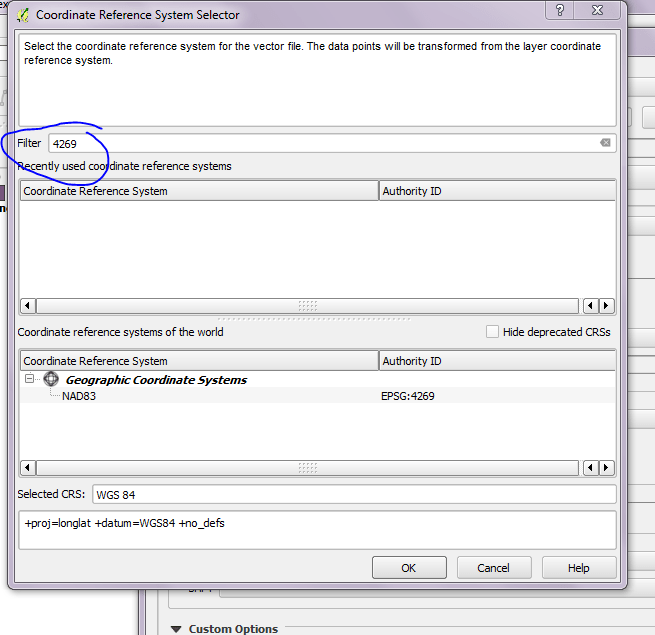Screen dimensions: 655x635
Task: Sort world list by Authority ID header
Action: point(496,361)
